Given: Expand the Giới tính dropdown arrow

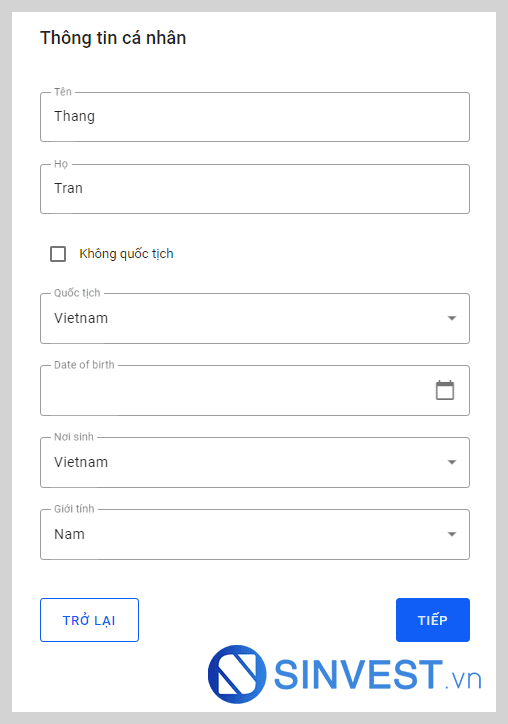Looking at the screenshot, I should click(x=452, y=534).
